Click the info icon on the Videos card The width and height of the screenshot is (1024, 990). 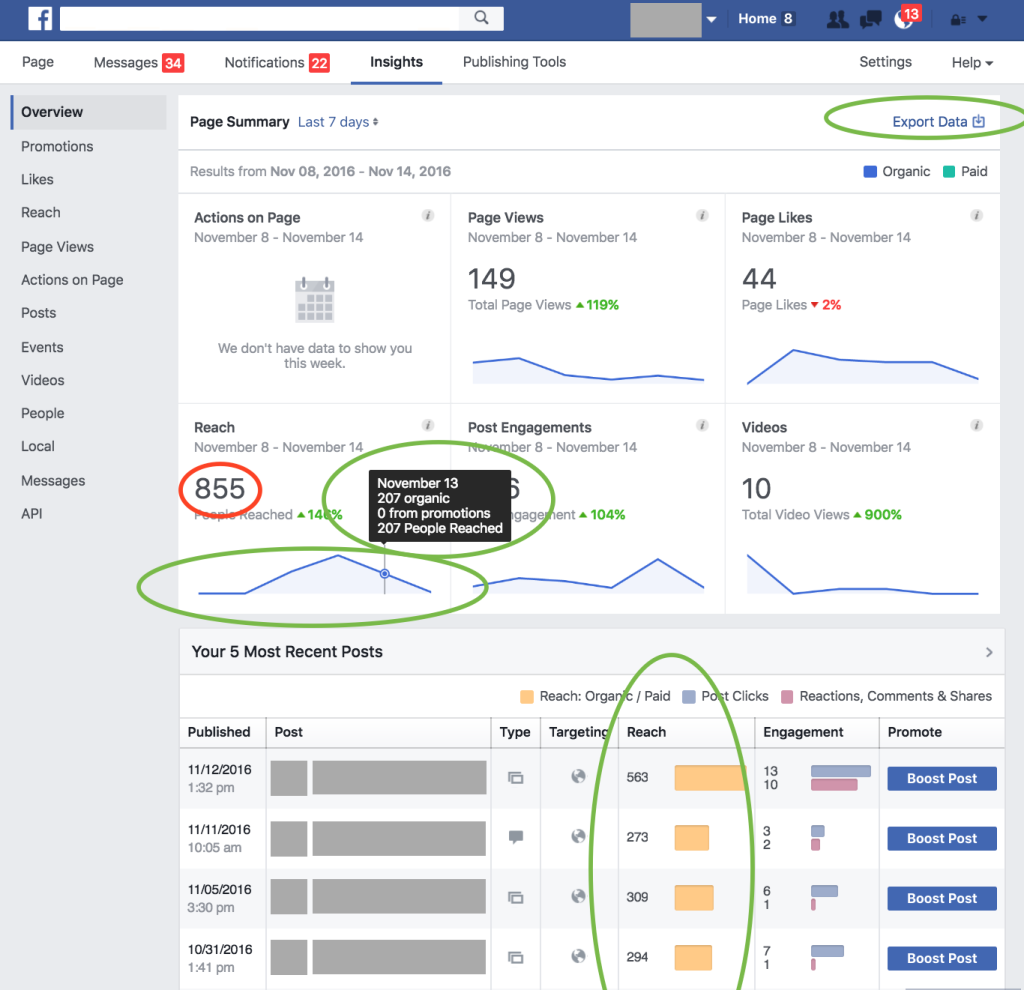[977, 424]
